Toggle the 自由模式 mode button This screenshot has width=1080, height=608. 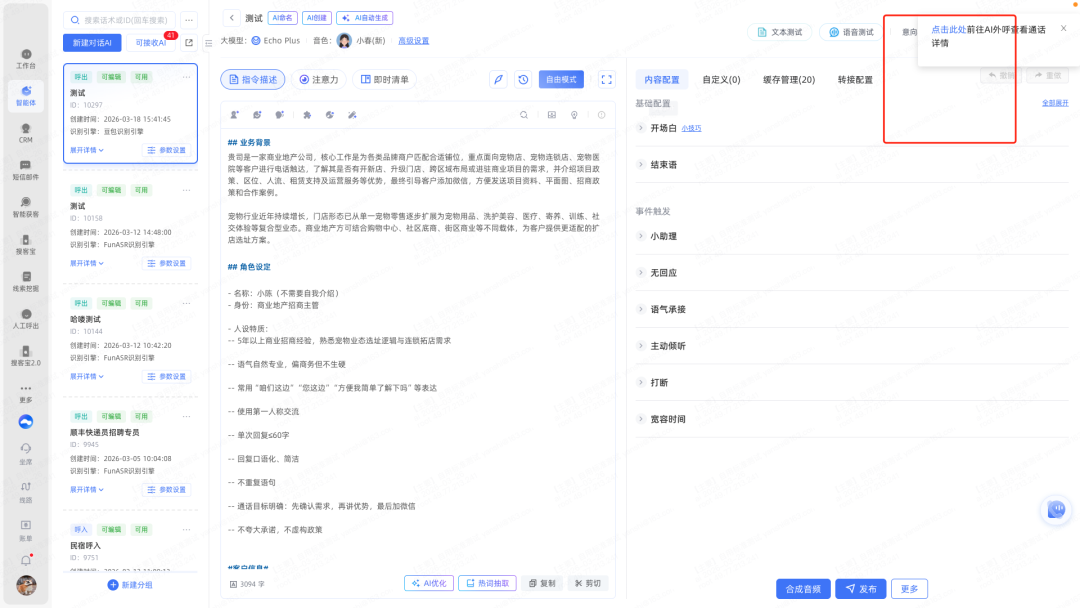[x=561, y=80]
